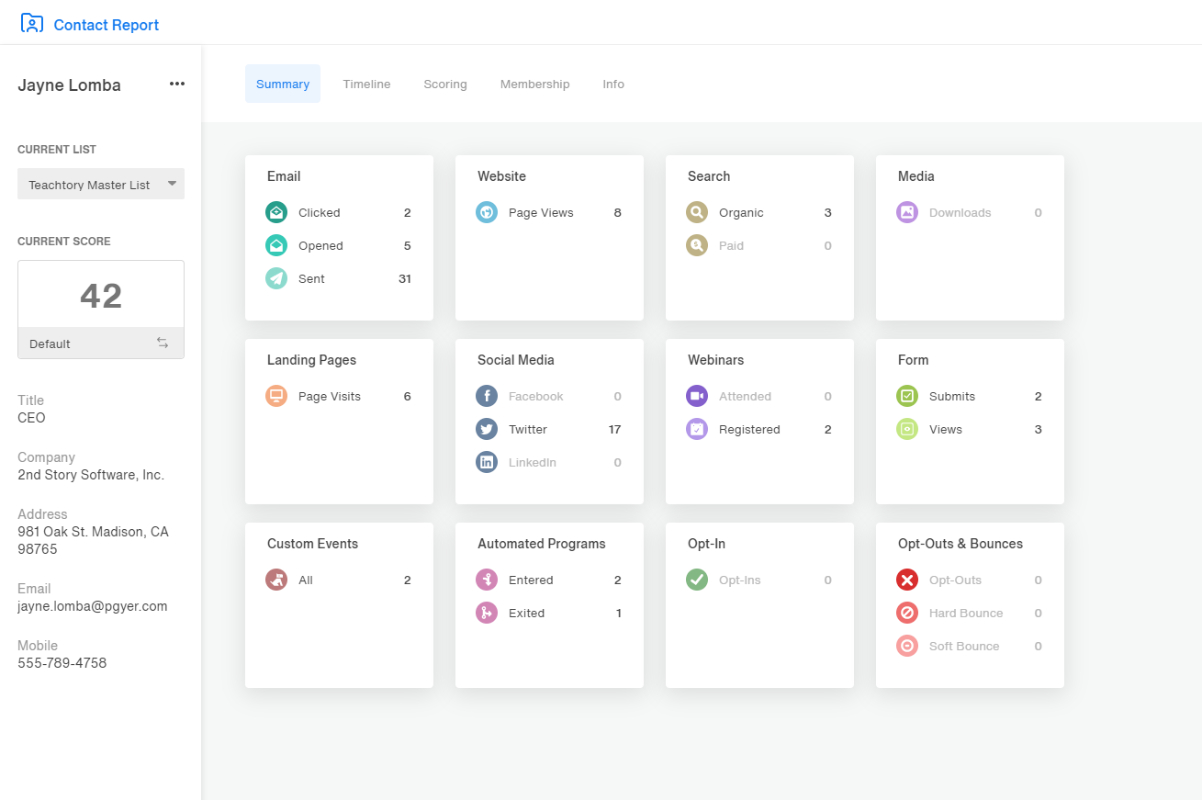
Task: Switch to the Timeline tab
Action: click(366, 84)
